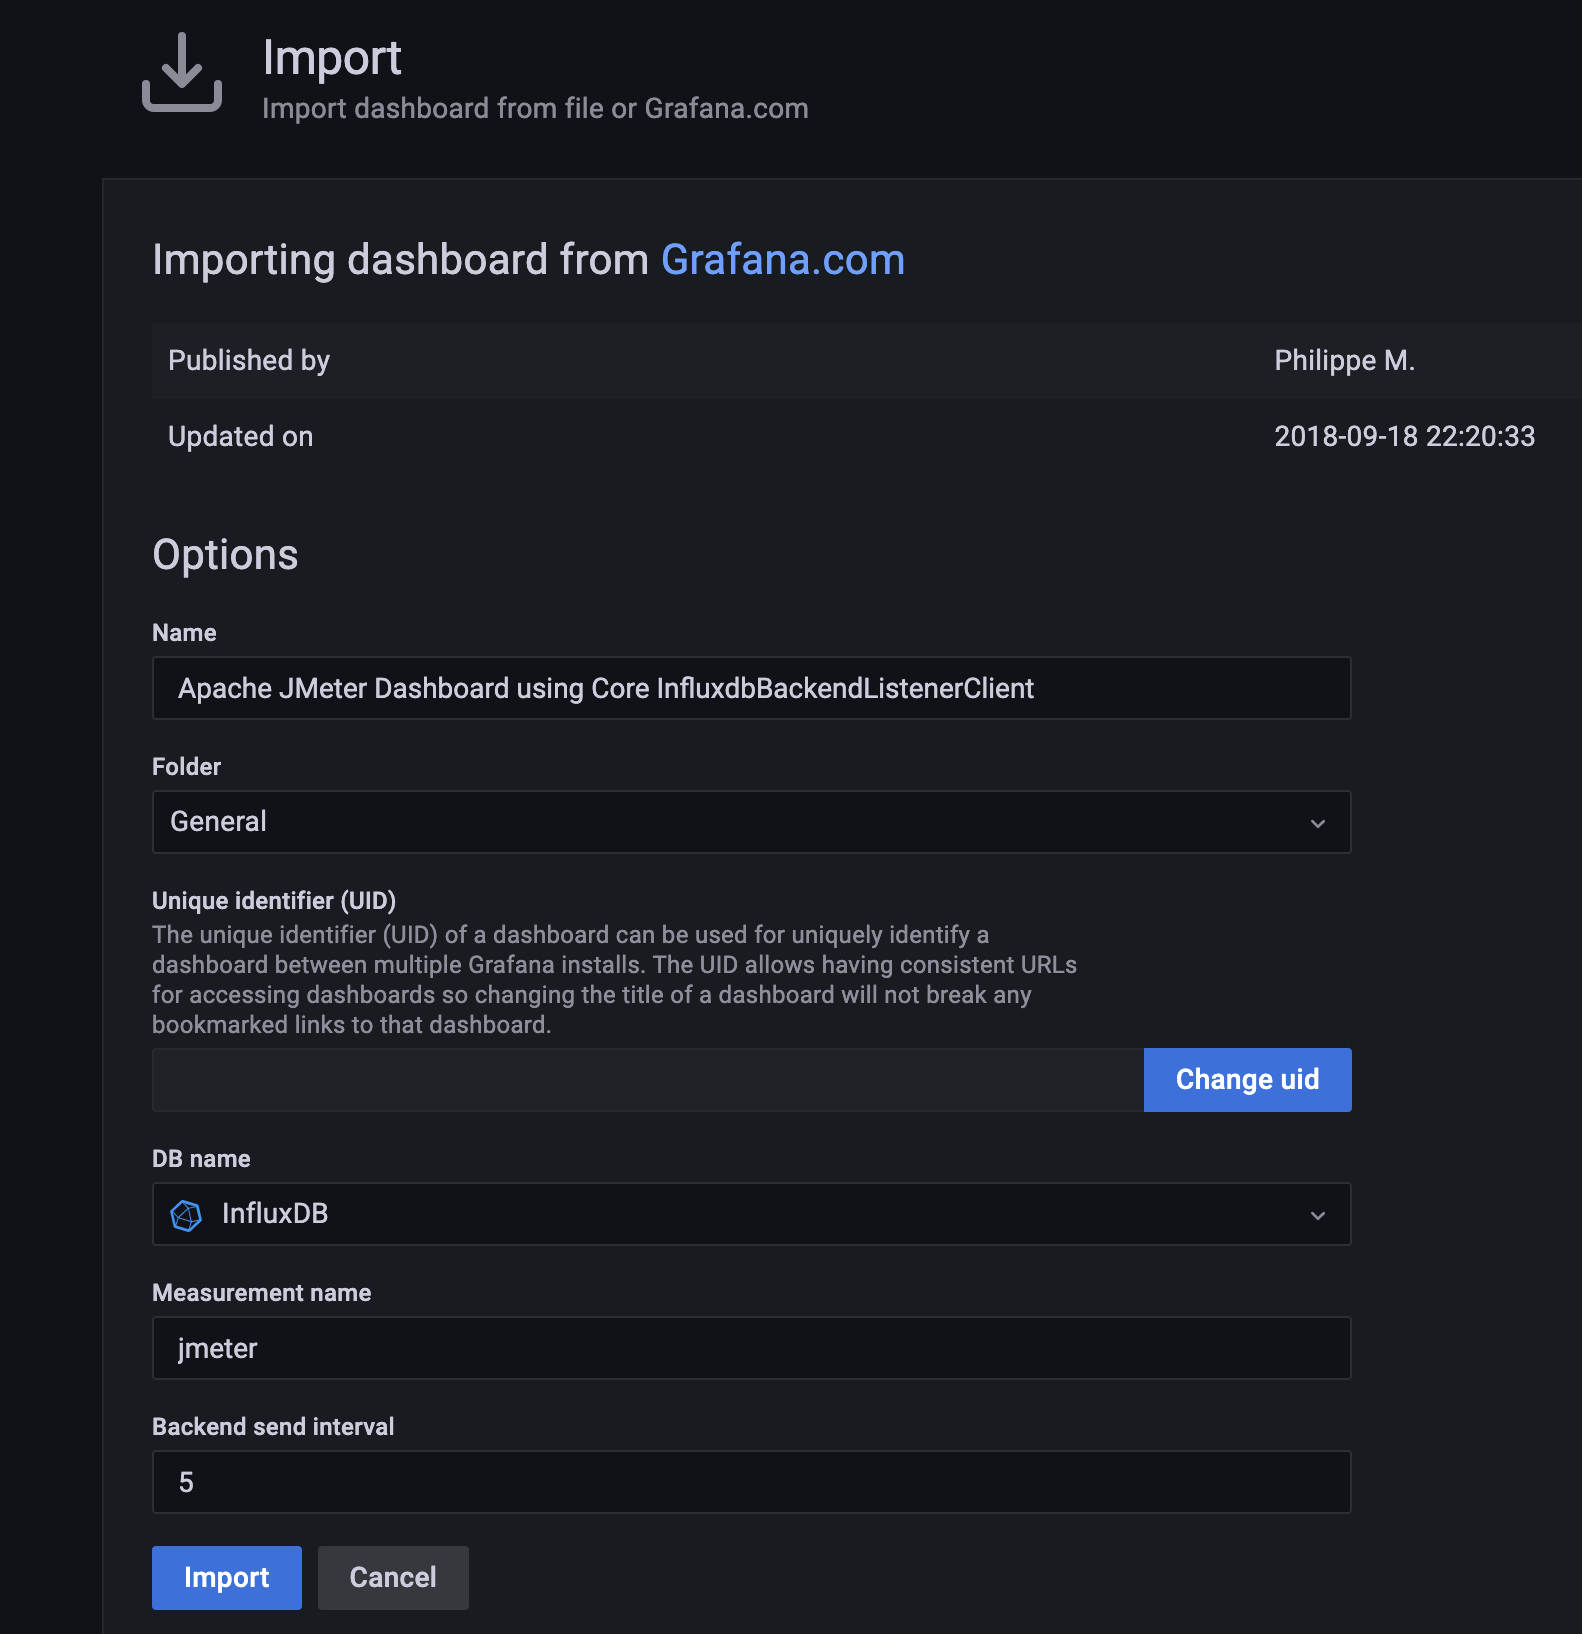
Task: Click the DB name label
Action: point(201,1159)
